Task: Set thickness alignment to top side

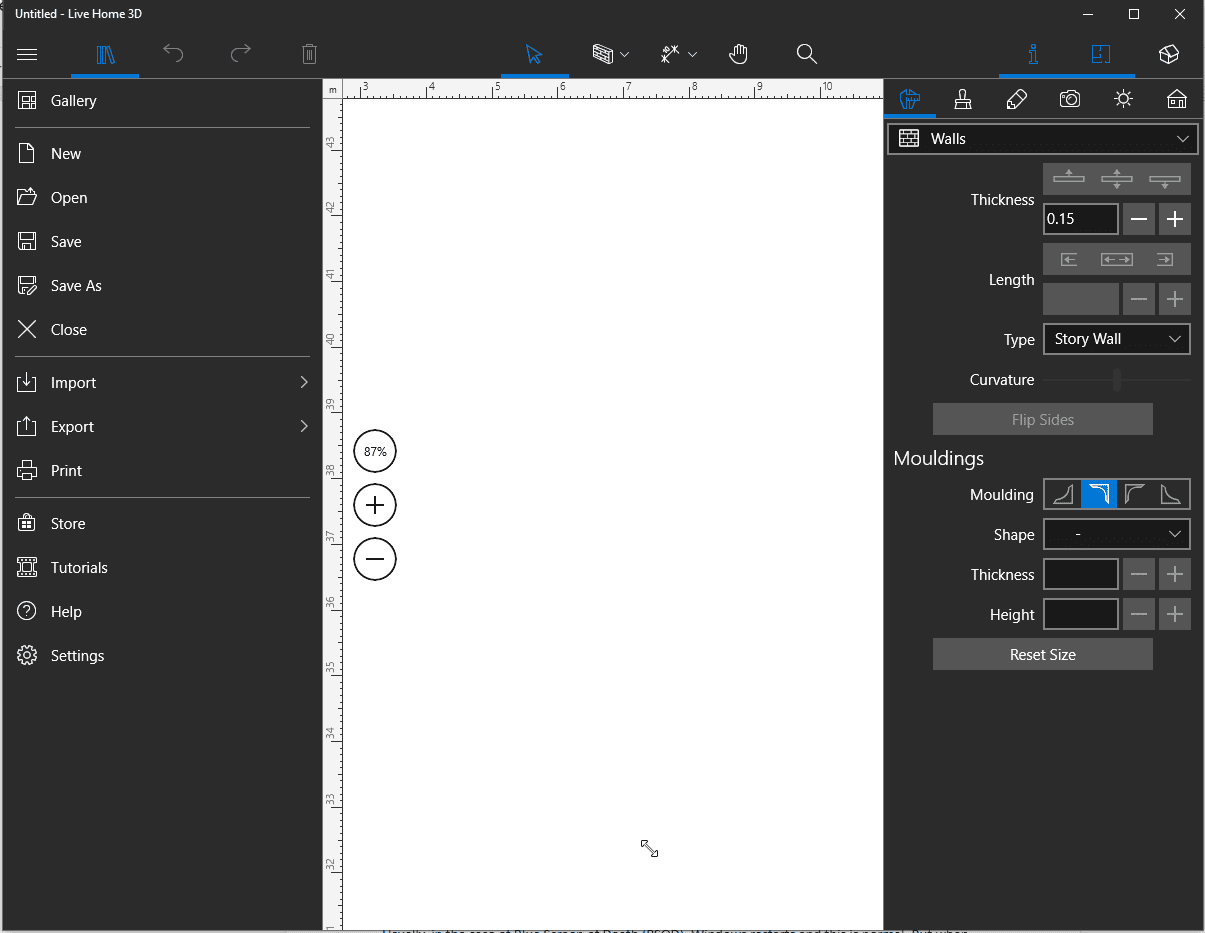Action: coord(1068,179)
